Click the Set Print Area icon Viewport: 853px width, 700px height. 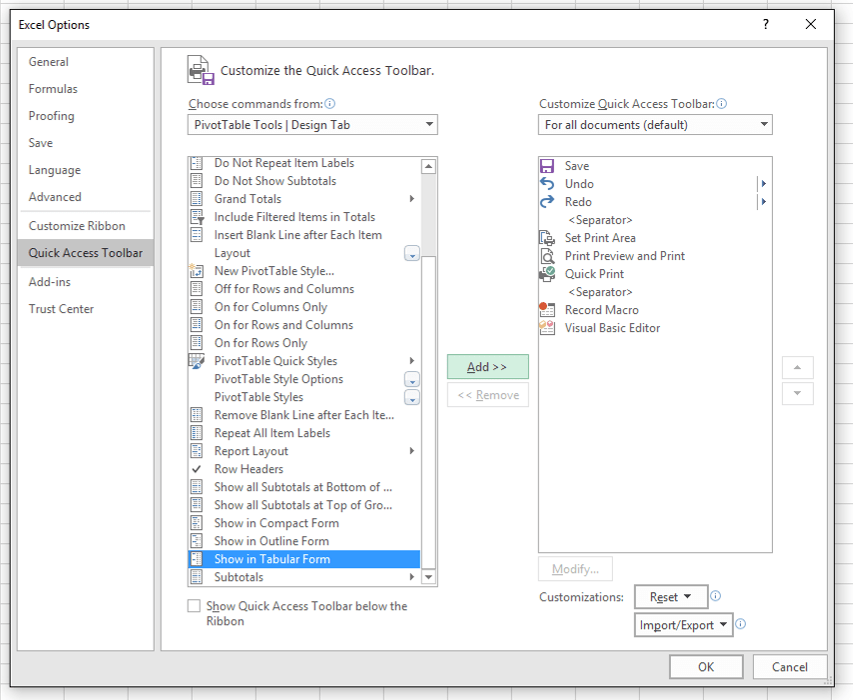coord(546,238)
